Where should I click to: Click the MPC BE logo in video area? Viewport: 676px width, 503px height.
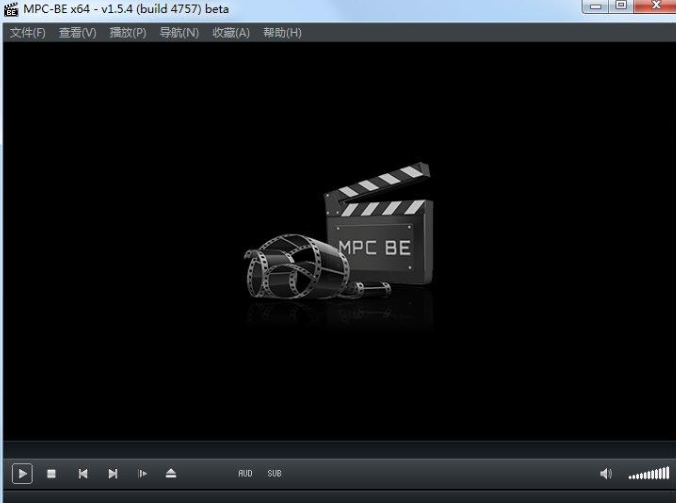tap(338, 232)
